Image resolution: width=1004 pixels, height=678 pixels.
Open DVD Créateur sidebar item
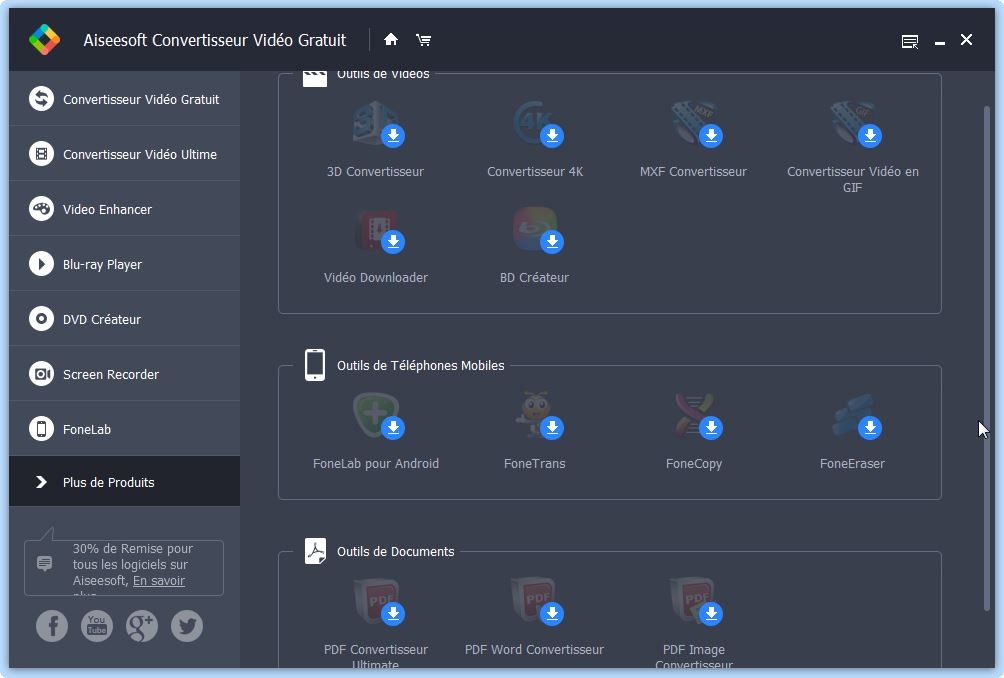(x=125, y=319)
